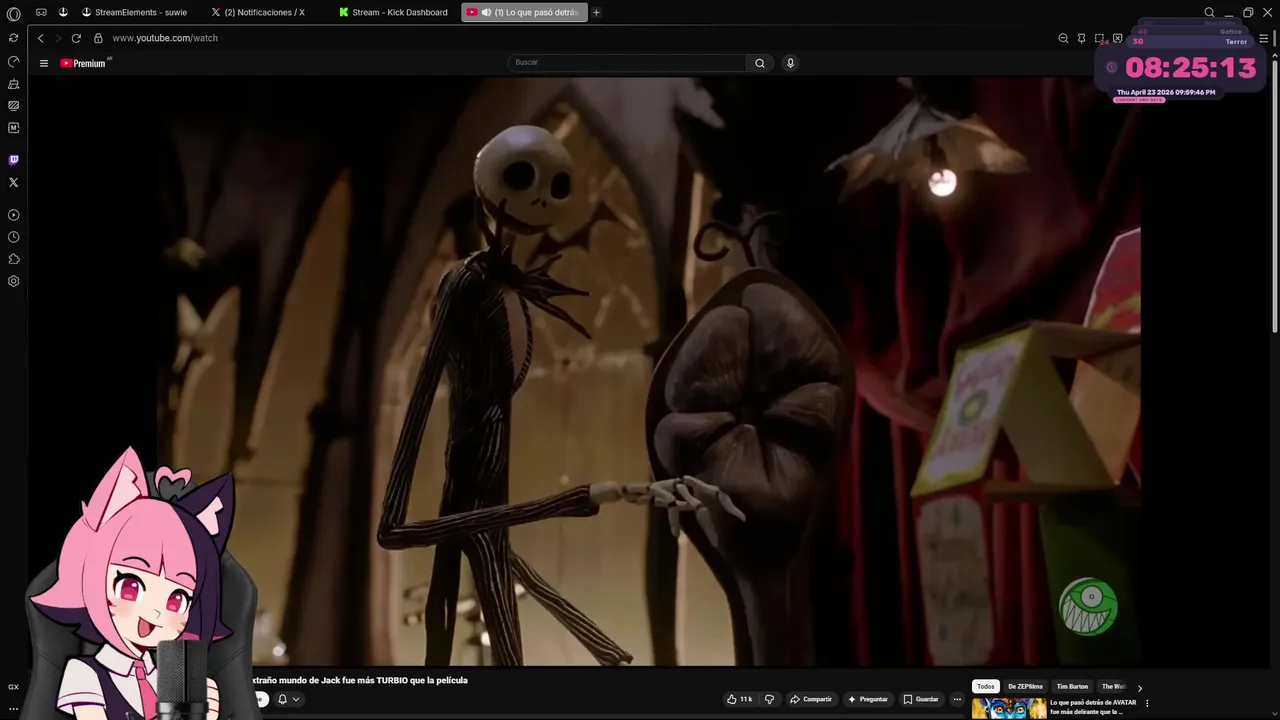Viewport: 1280px width, 720px height.
Task: Open the Easy Setup menu icon
Action: pyautogui.click(x=1263, y=38)
